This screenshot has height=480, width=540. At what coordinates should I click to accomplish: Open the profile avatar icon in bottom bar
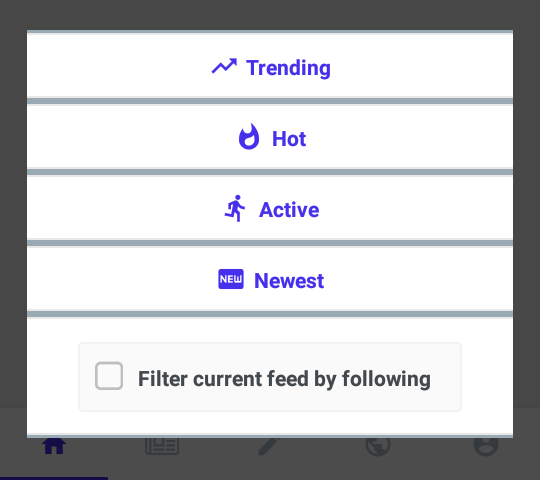486,447
